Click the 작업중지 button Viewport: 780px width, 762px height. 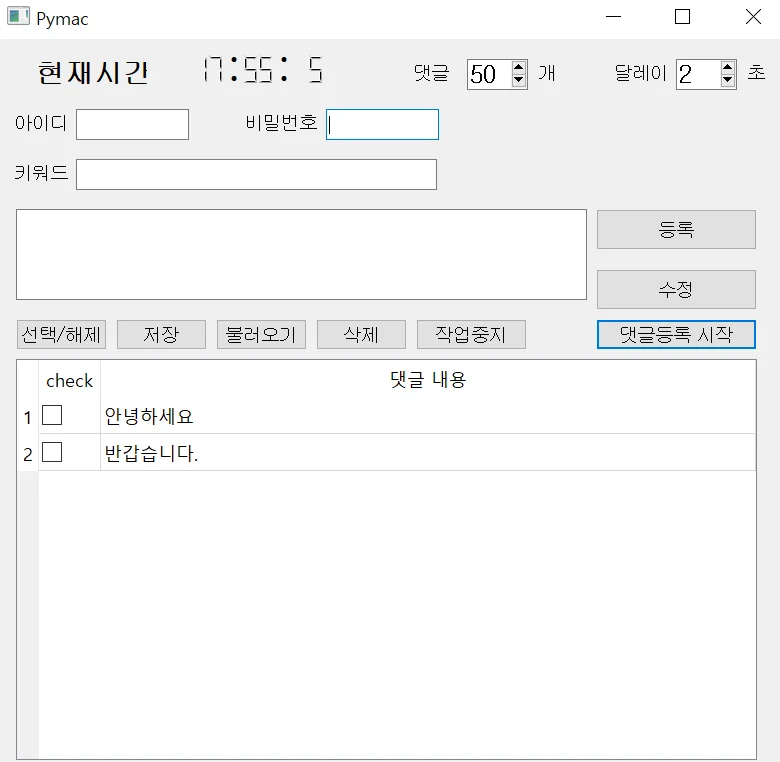[x=471, y=334]
